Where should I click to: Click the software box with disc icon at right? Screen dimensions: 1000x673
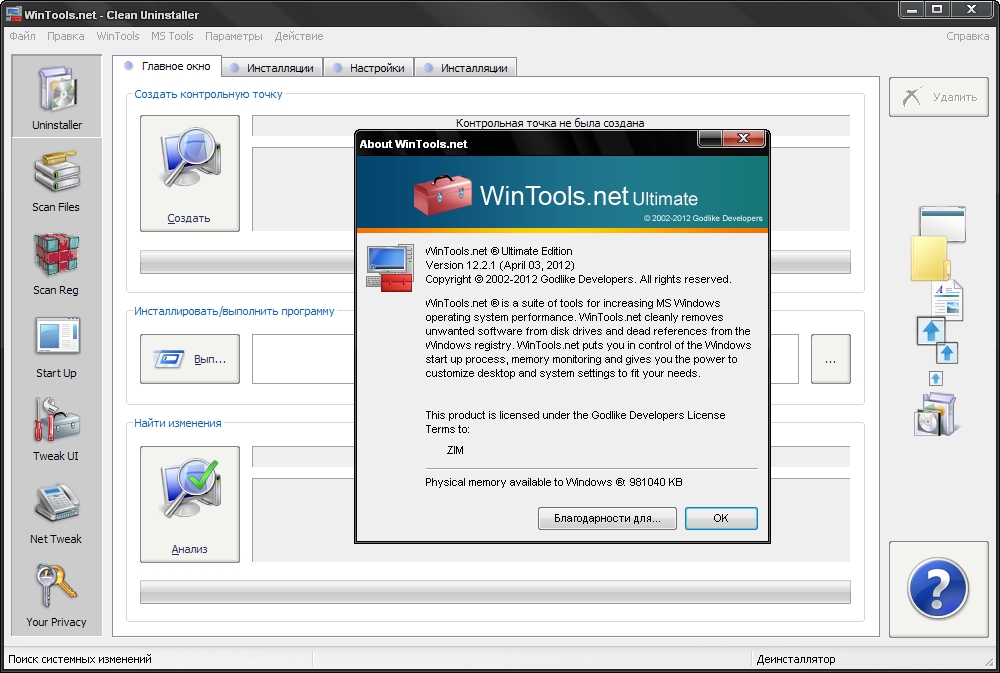pos(935,414)
